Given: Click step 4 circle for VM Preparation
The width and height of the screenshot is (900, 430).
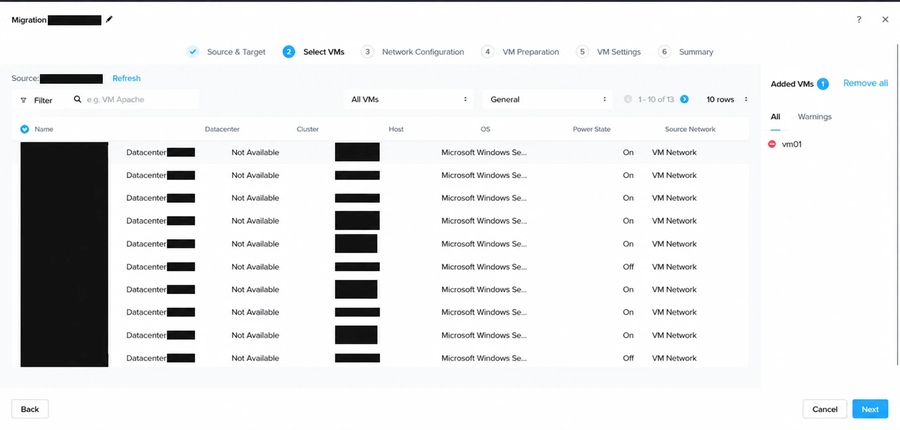Looking at the screenshot, I should point(487,52).
